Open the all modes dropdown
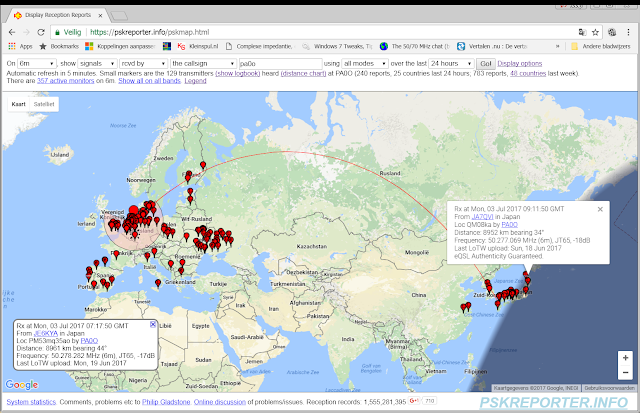The height and width of the screenshot is (413, 640). coord(364,64)
